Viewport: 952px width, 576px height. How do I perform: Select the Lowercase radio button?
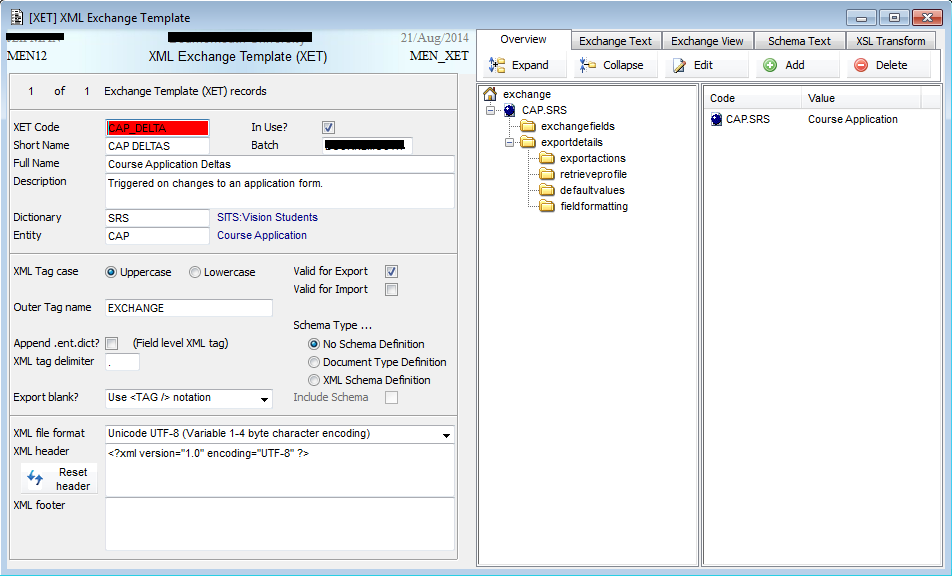coord(195,272)
